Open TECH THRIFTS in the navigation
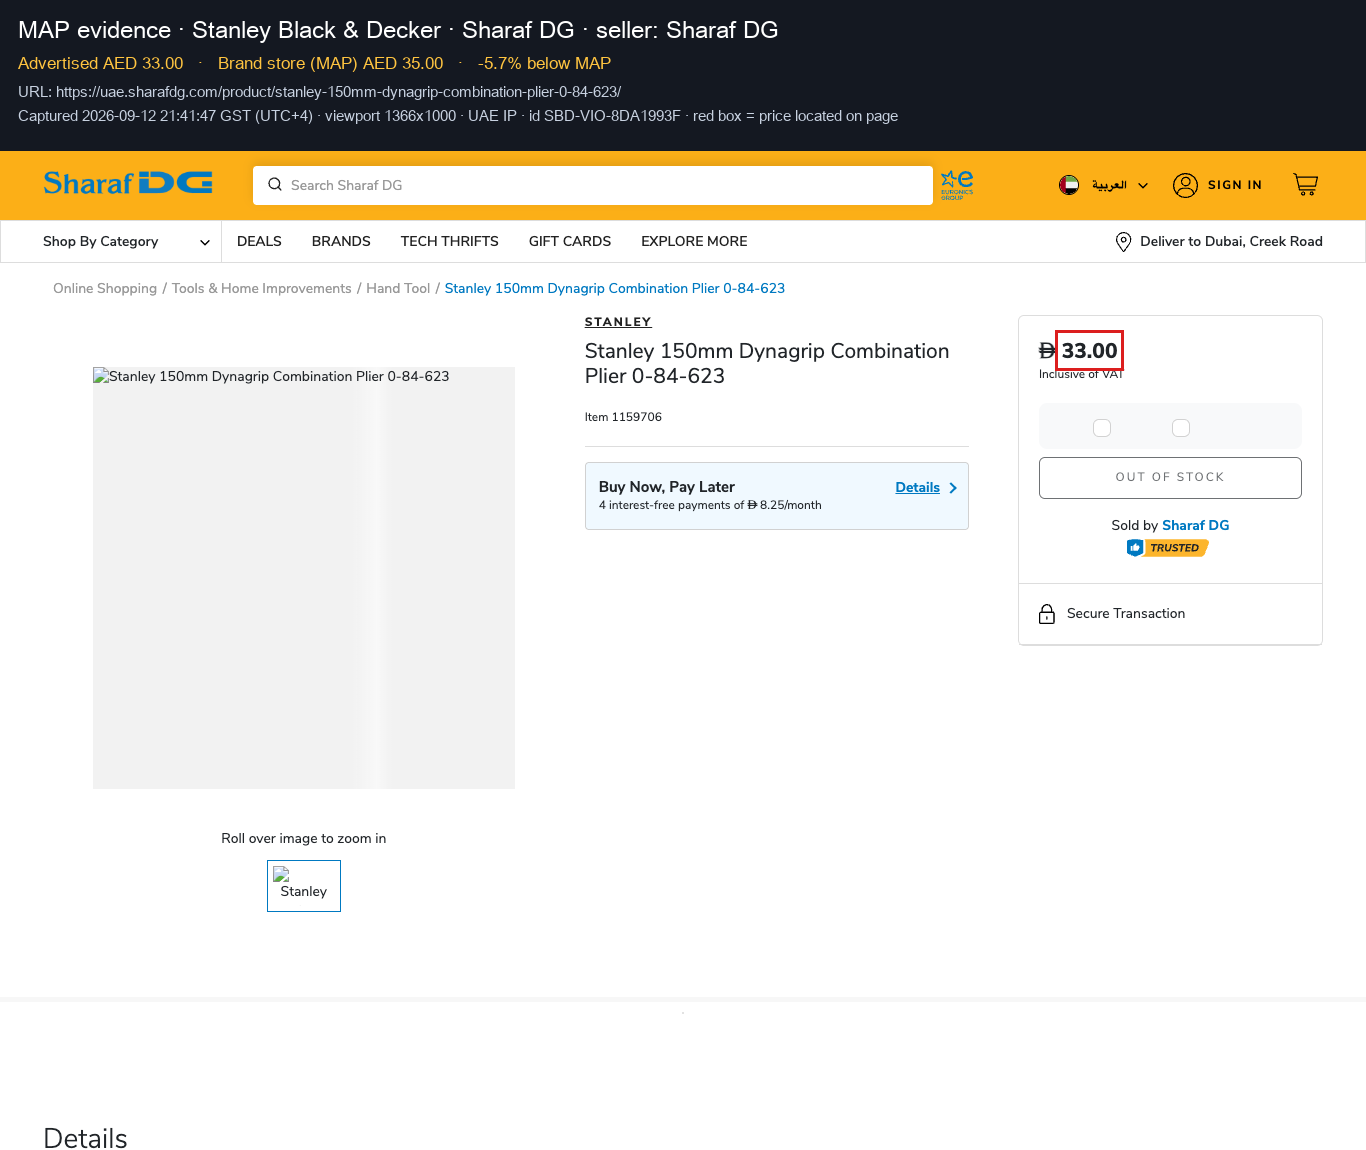Screen dimensions: 1366x1150 click(x=450, y=242)
